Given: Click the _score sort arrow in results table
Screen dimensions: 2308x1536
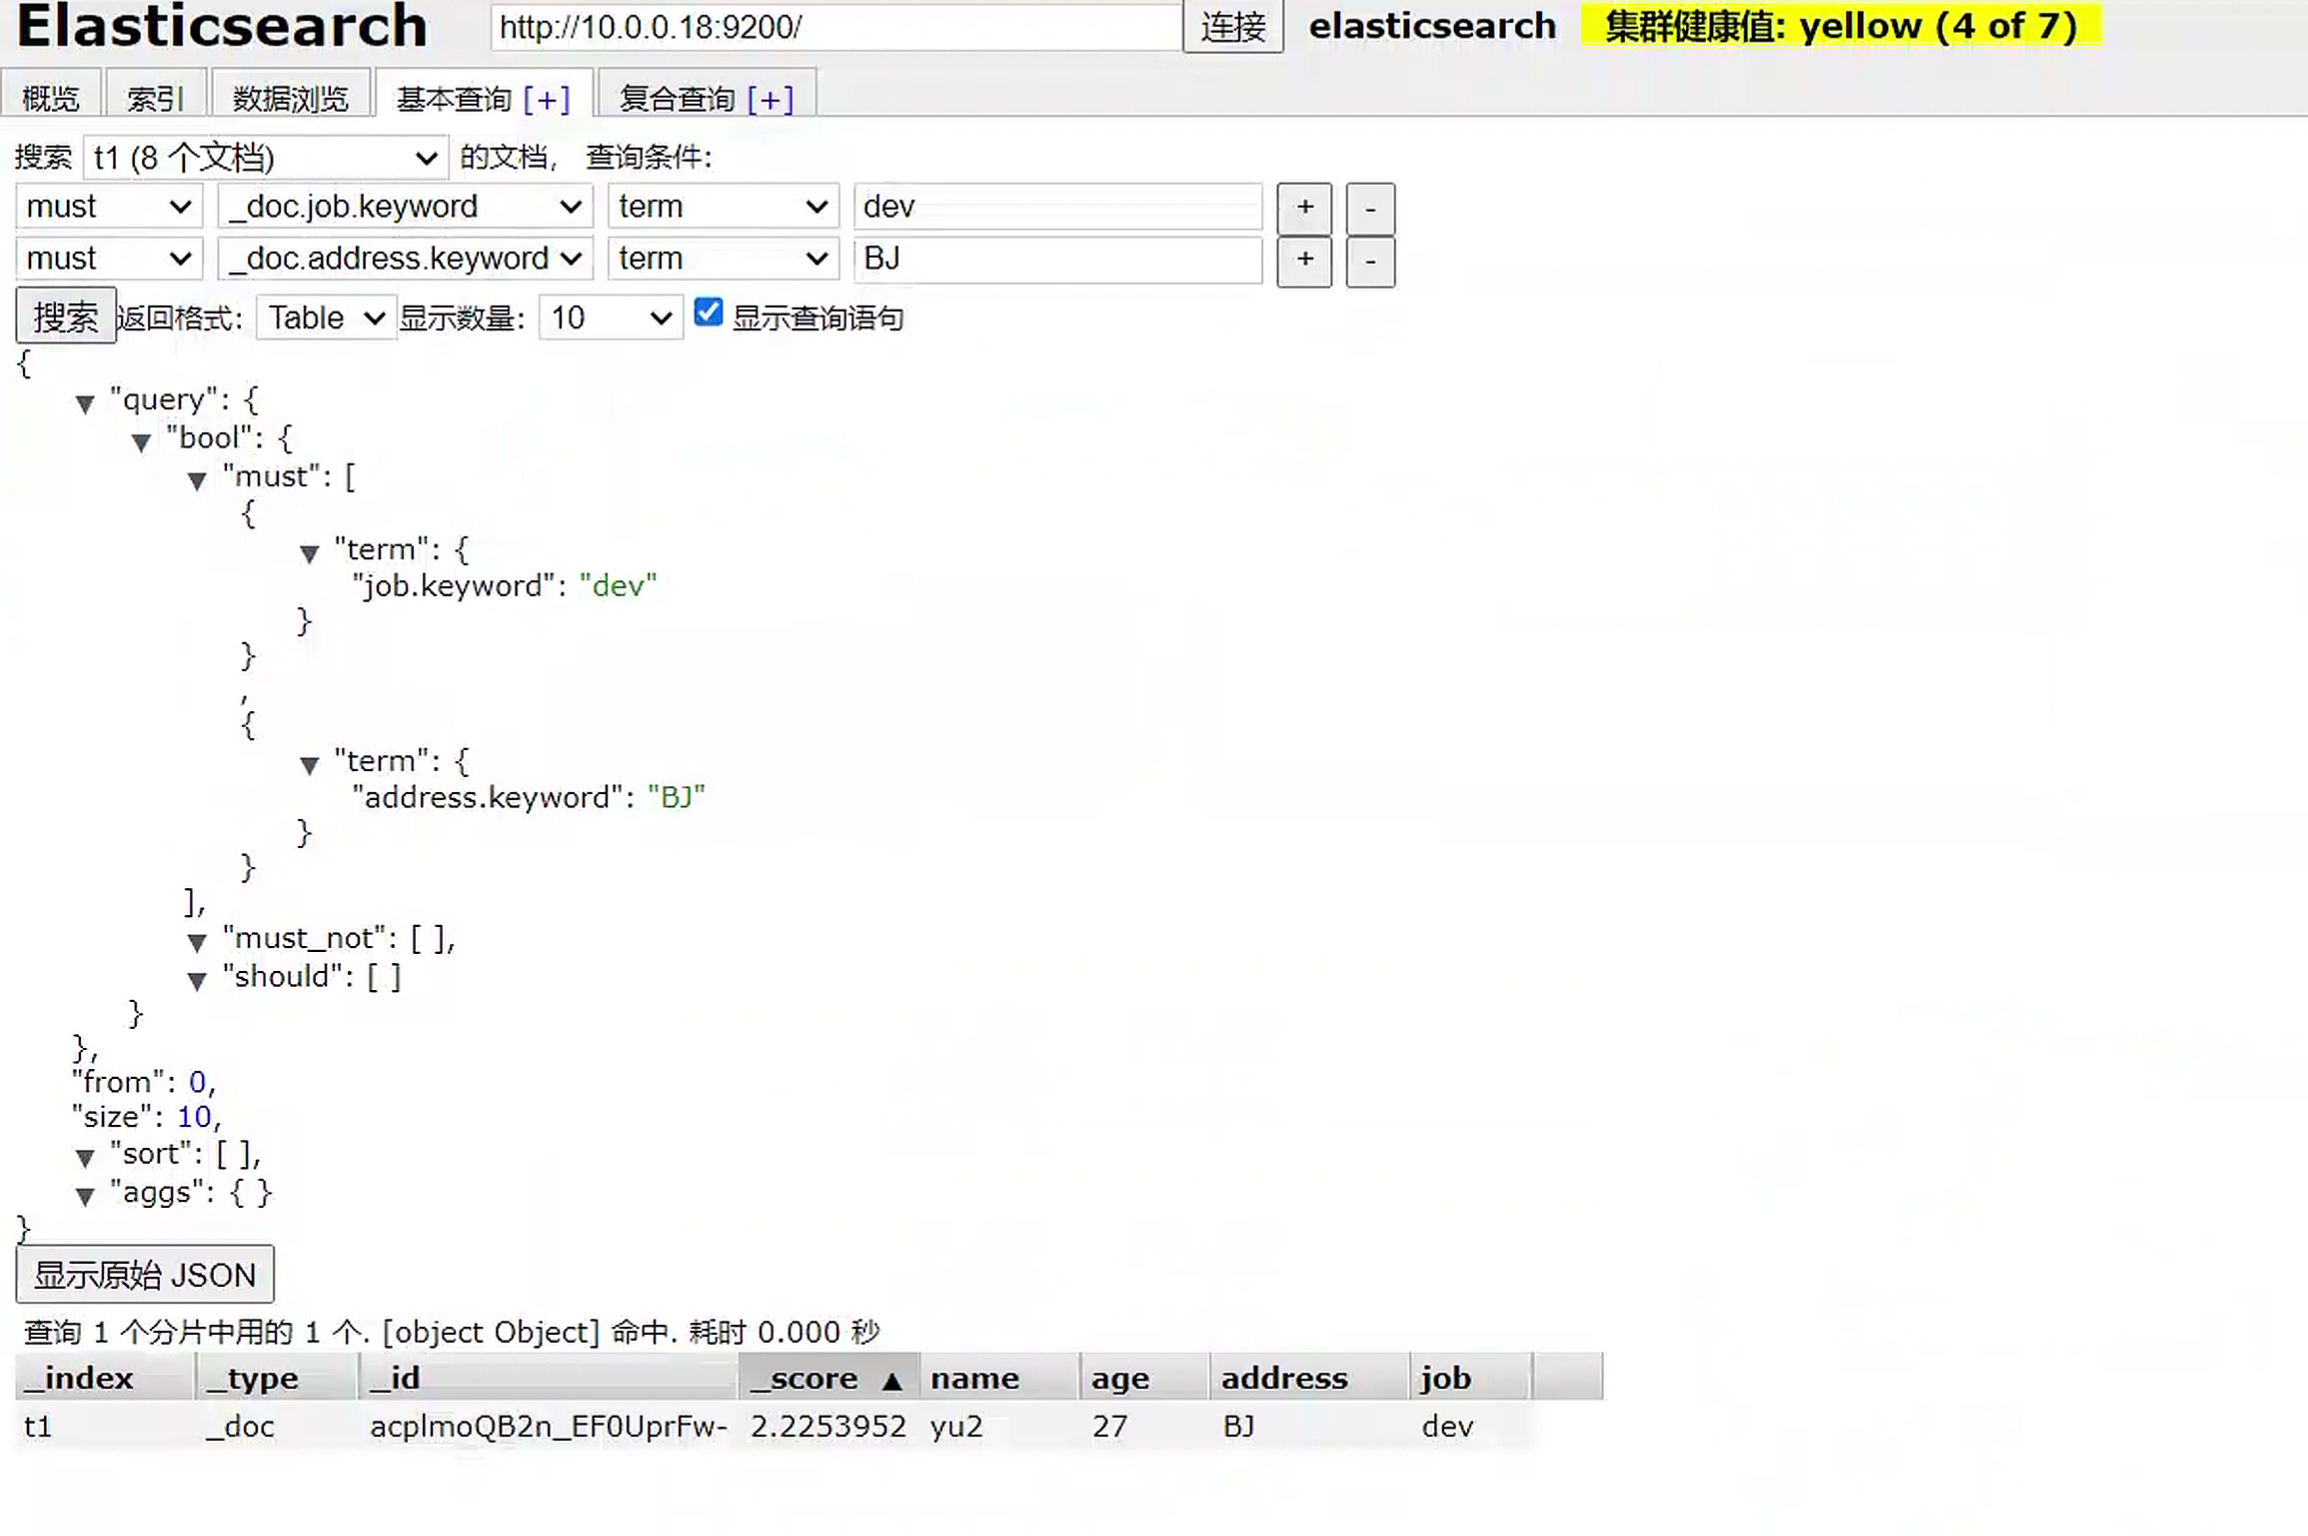Looking at the screenshot, I should pos(891,1377).
